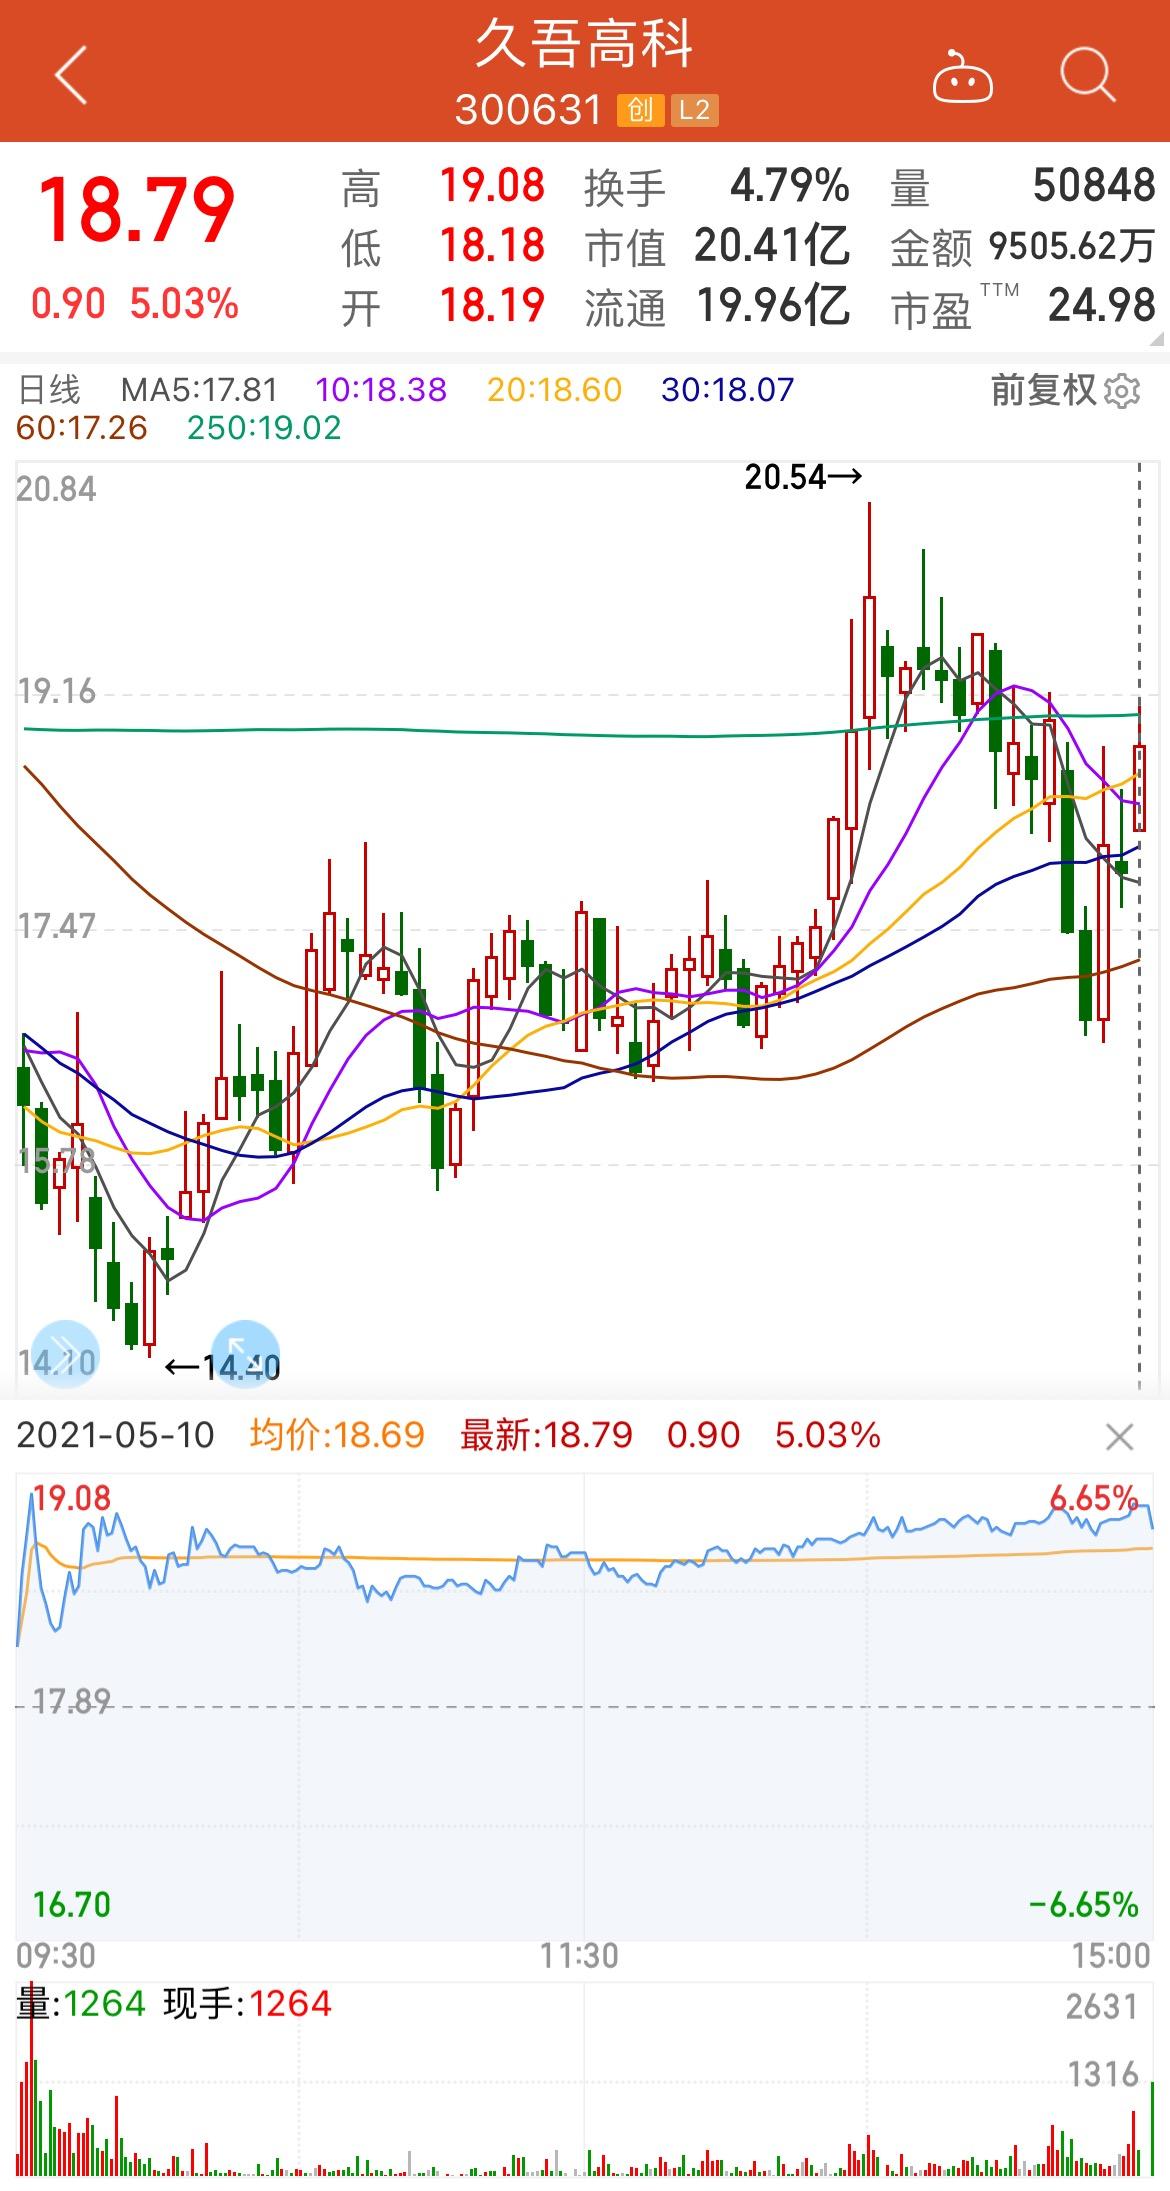Open the 日线 period selector
Screen dimensions: 1170x2191
click(50, 390)
